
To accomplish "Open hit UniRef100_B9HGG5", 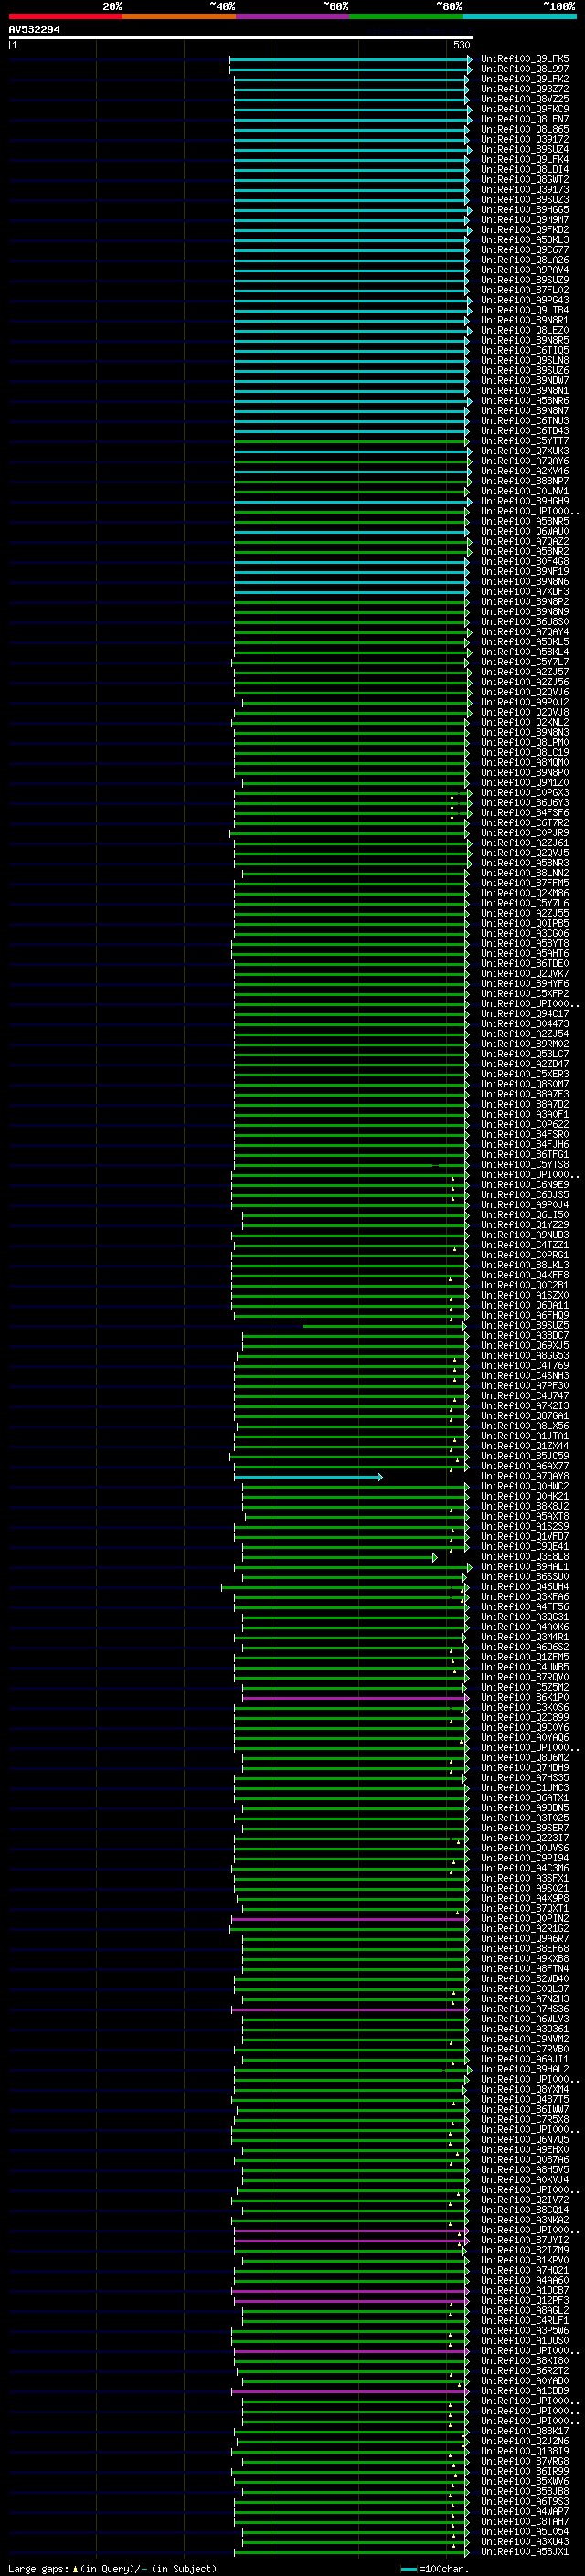I will pos(525,210).
